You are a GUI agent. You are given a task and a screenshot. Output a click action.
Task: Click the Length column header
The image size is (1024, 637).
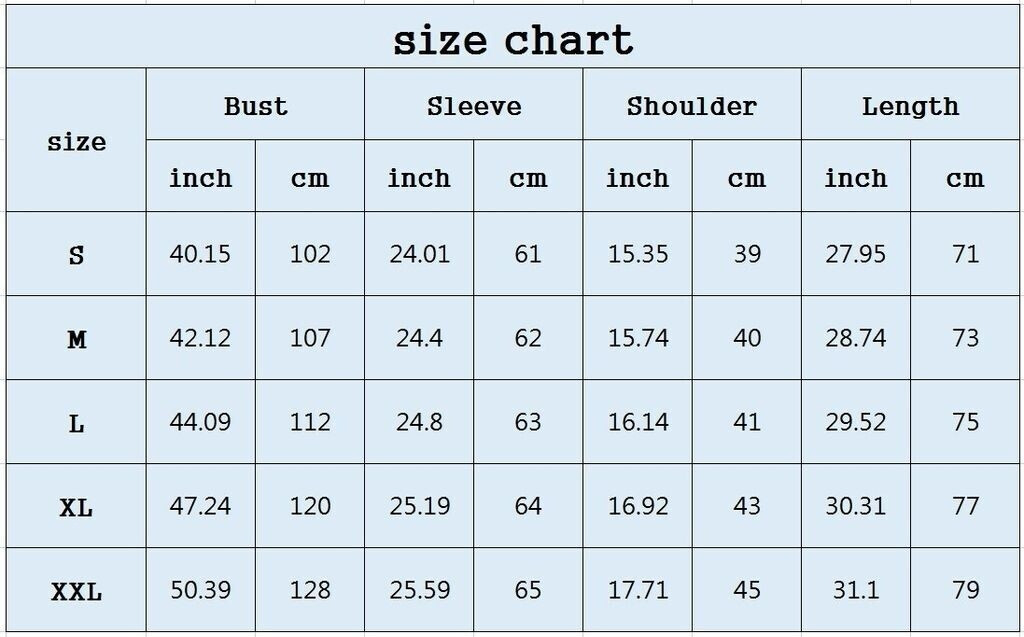tap(909, 106)
